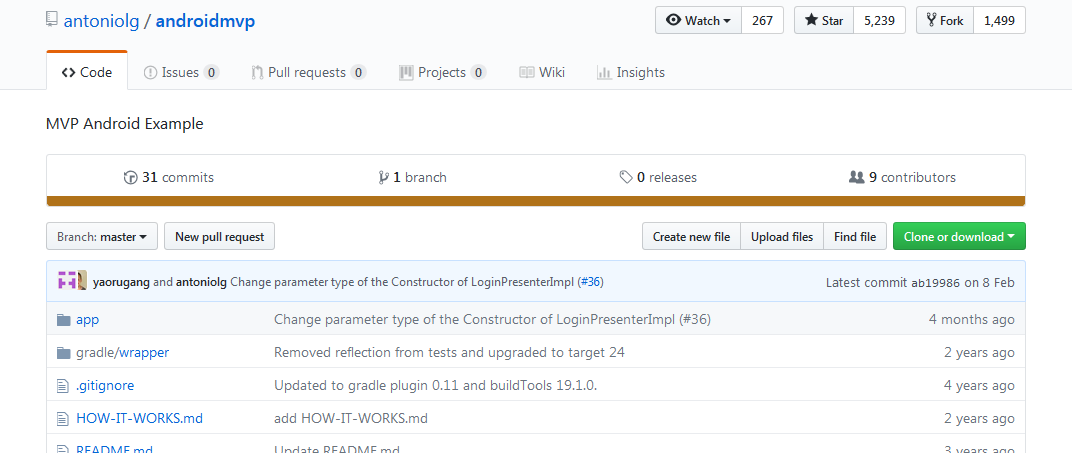Screen dimensions: 1072x453
Task: View the 1 branch list
Action: click(x=413, y=178)
